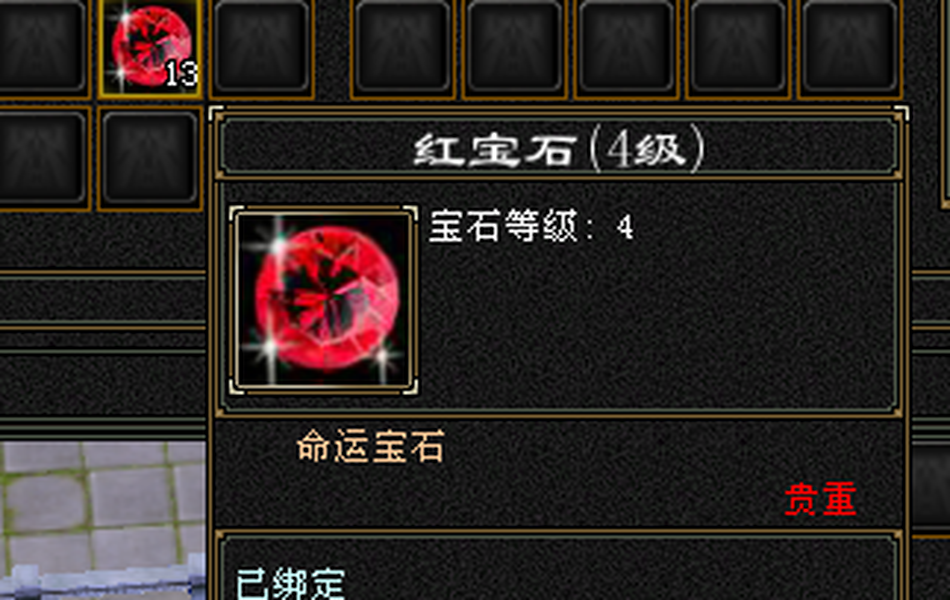Click the tooltip title 红宝石(4级)
The image size is (950, 600).
559,149
